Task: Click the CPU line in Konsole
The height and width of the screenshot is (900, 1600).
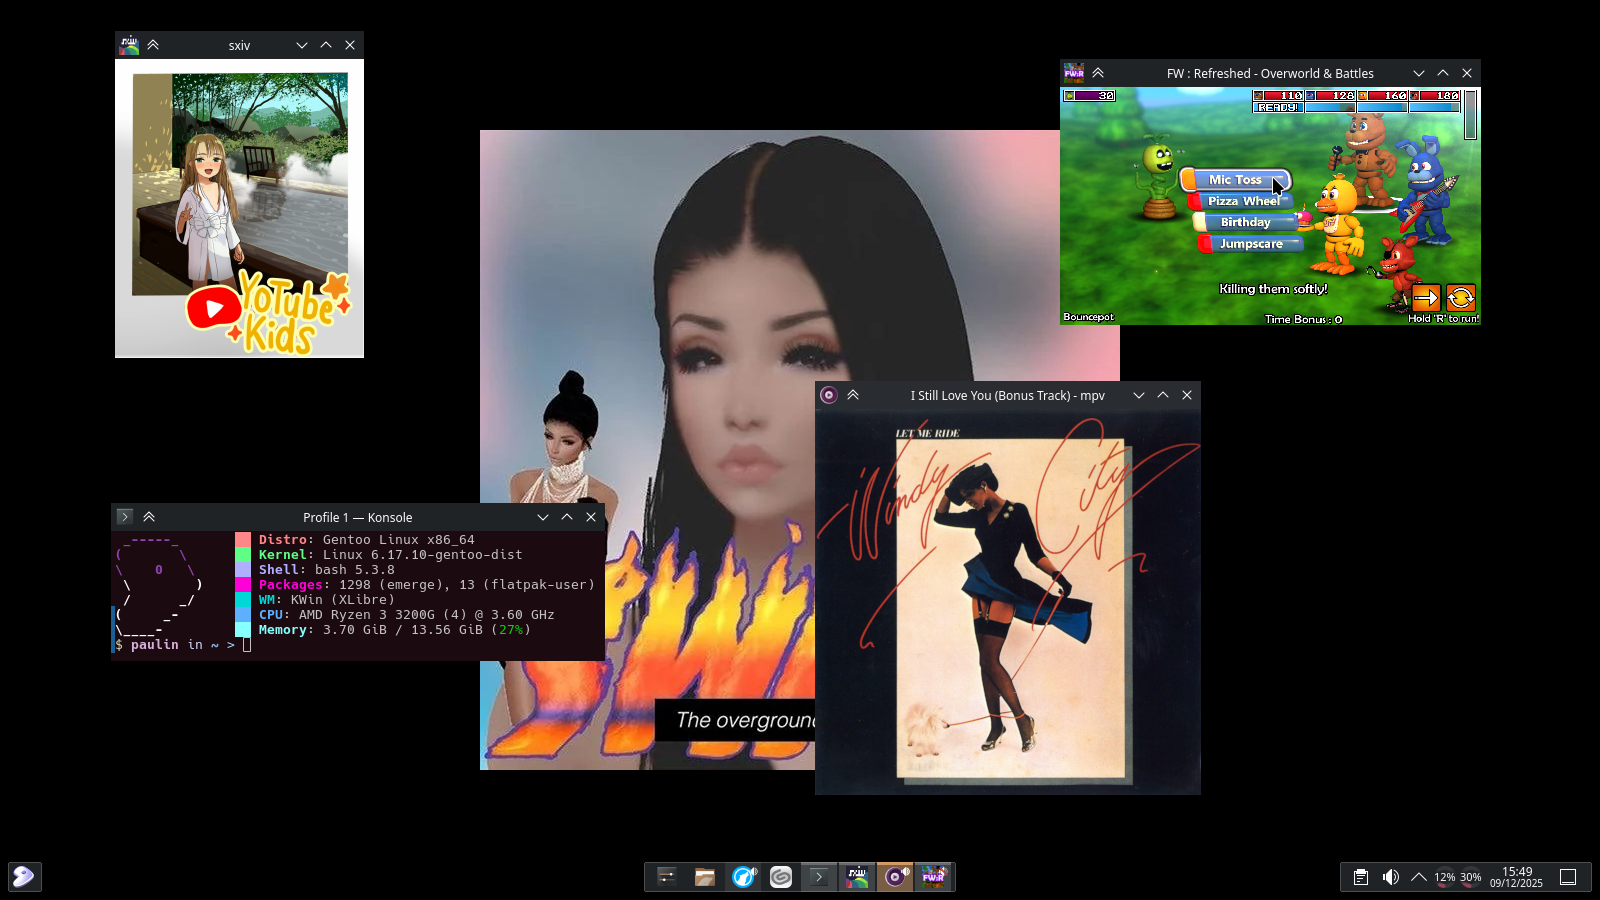Action: click(x=407, y=615)
